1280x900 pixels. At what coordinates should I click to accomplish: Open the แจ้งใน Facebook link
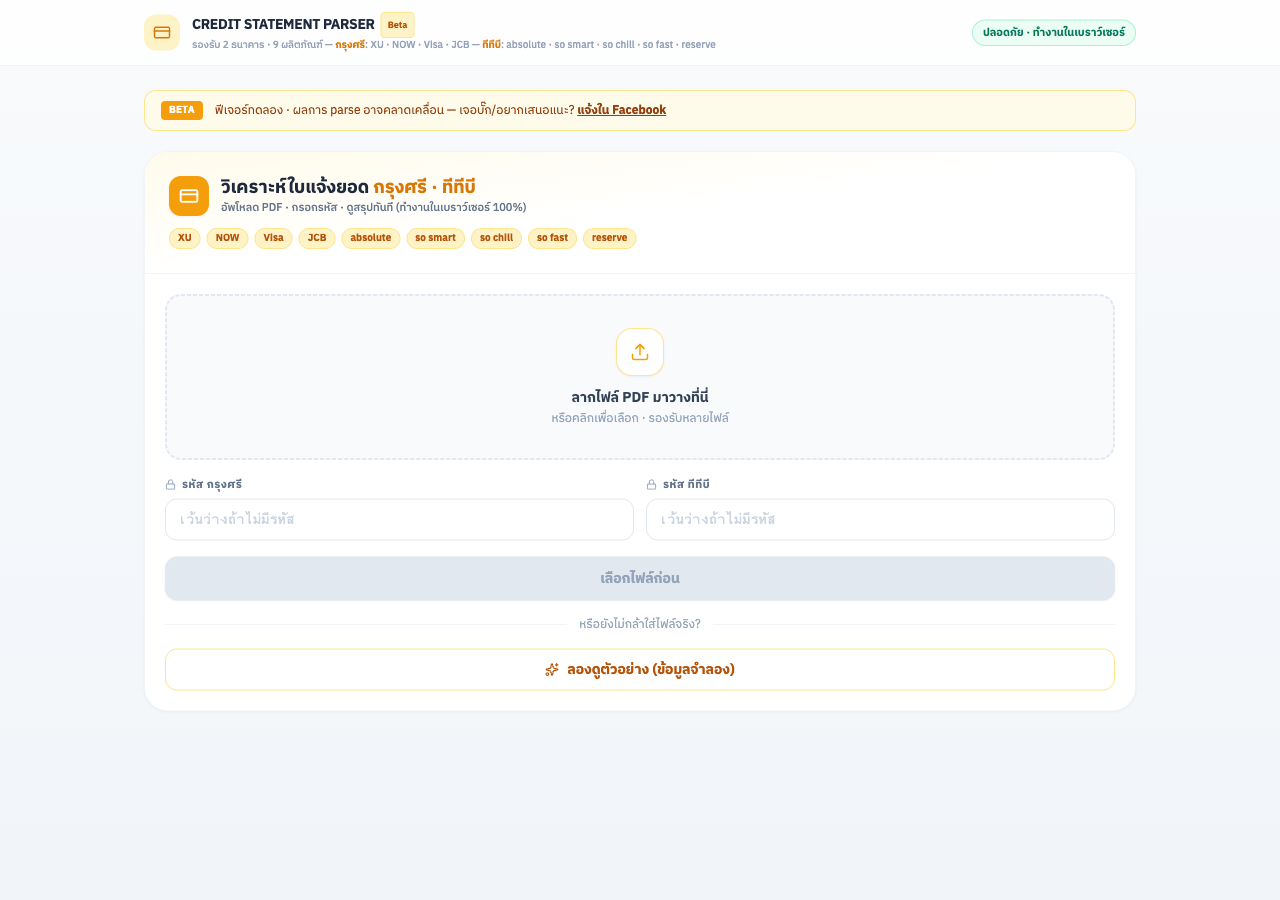click(622, 110)
